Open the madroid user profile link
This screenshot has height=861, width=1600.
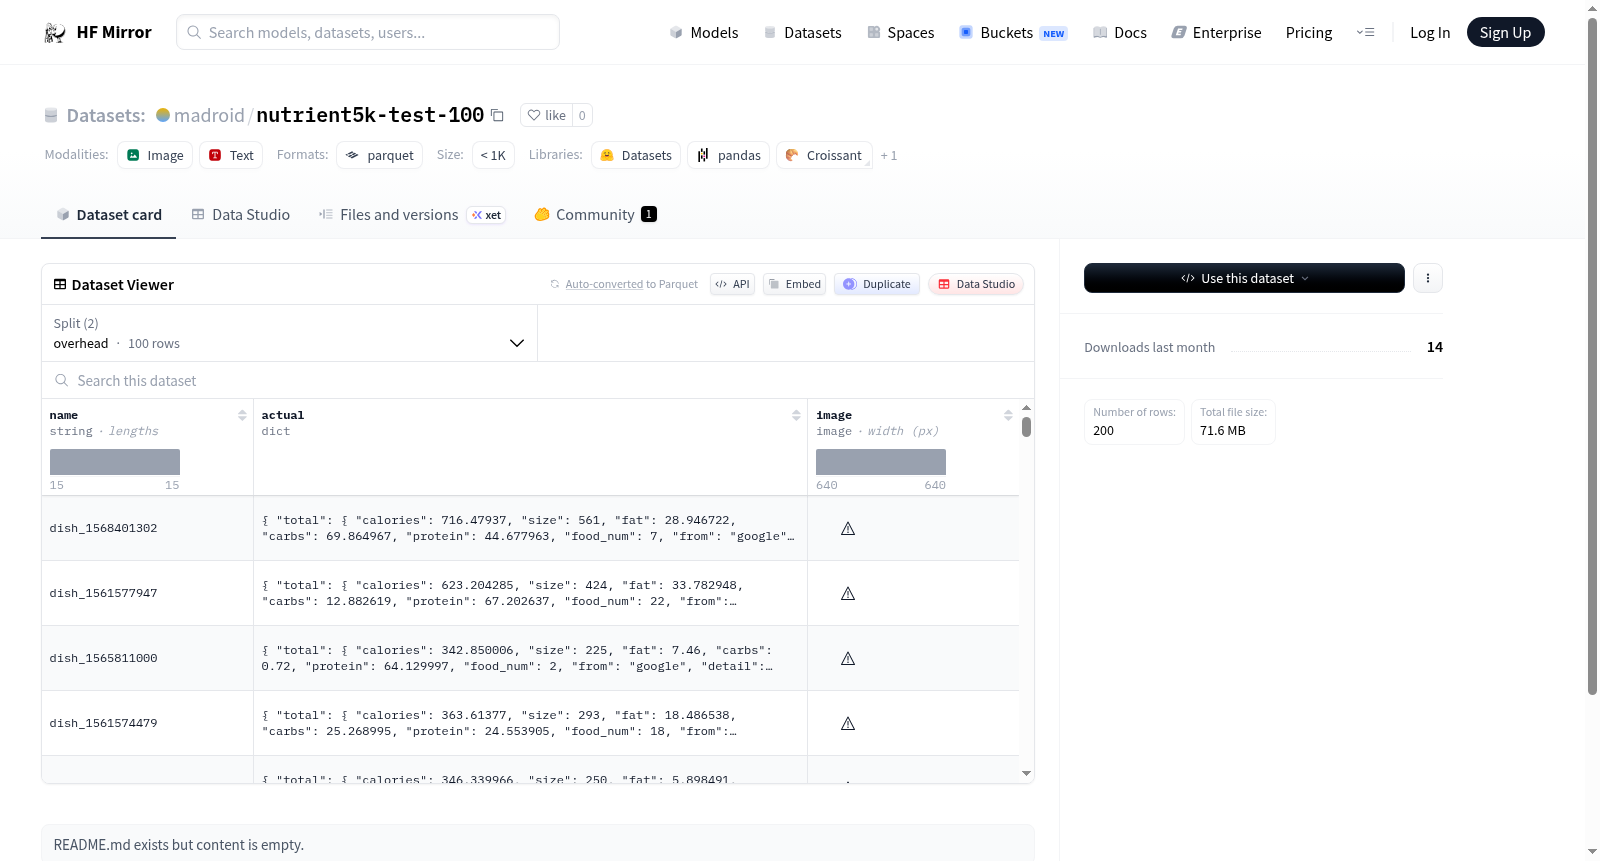pyautogui.click(x=209, y=115)
